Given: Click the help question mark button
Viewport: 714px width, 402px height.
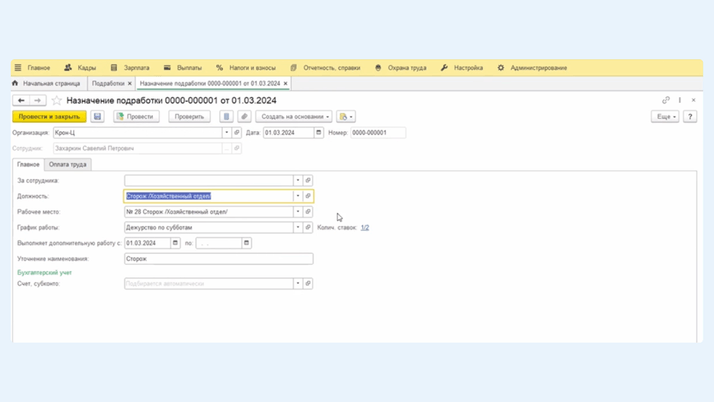Looking at the screenshot, I should point(690,117).
